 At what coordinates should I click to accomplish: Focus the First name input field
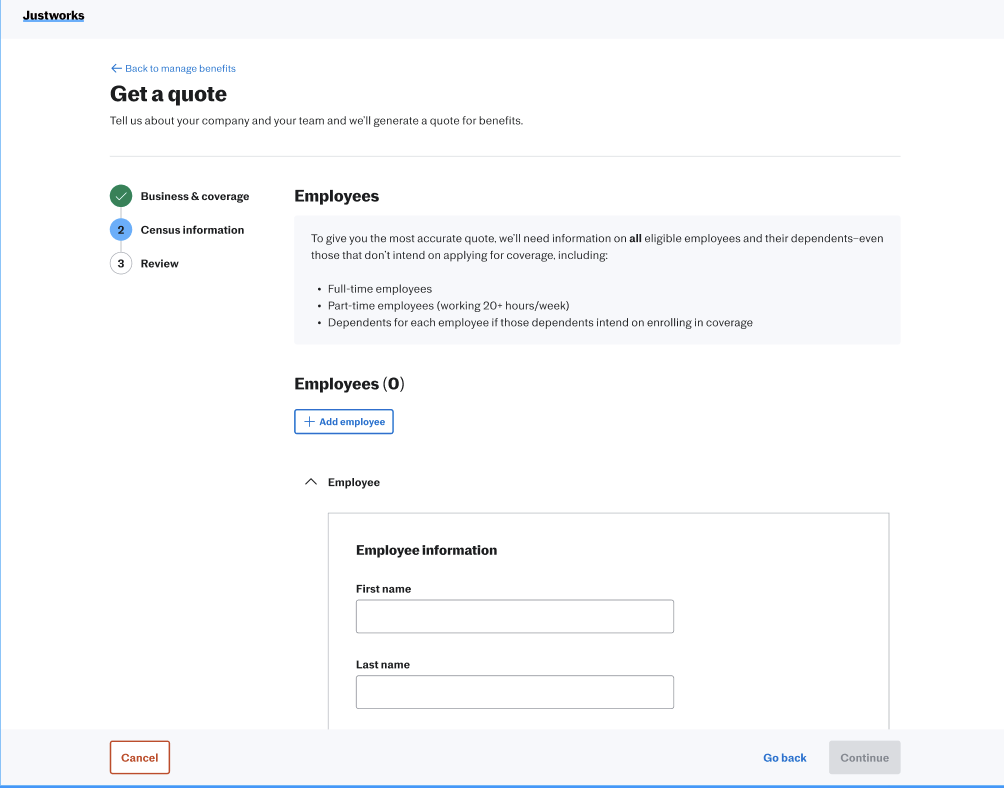point(514,617)
